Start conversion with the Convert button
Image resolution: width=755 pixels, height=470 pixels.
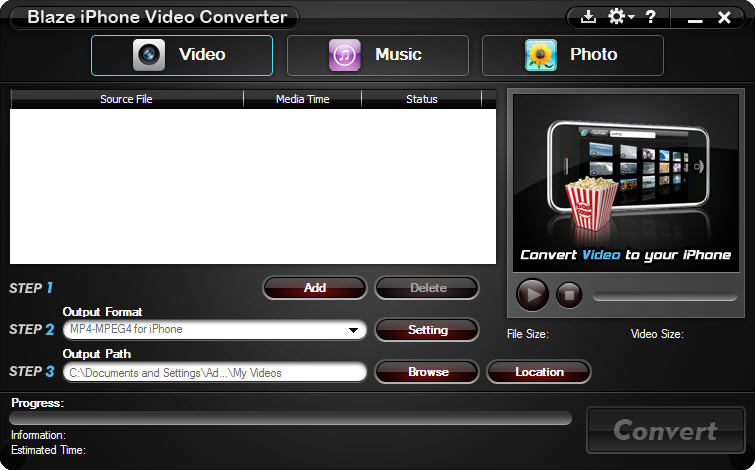(665, 431)
